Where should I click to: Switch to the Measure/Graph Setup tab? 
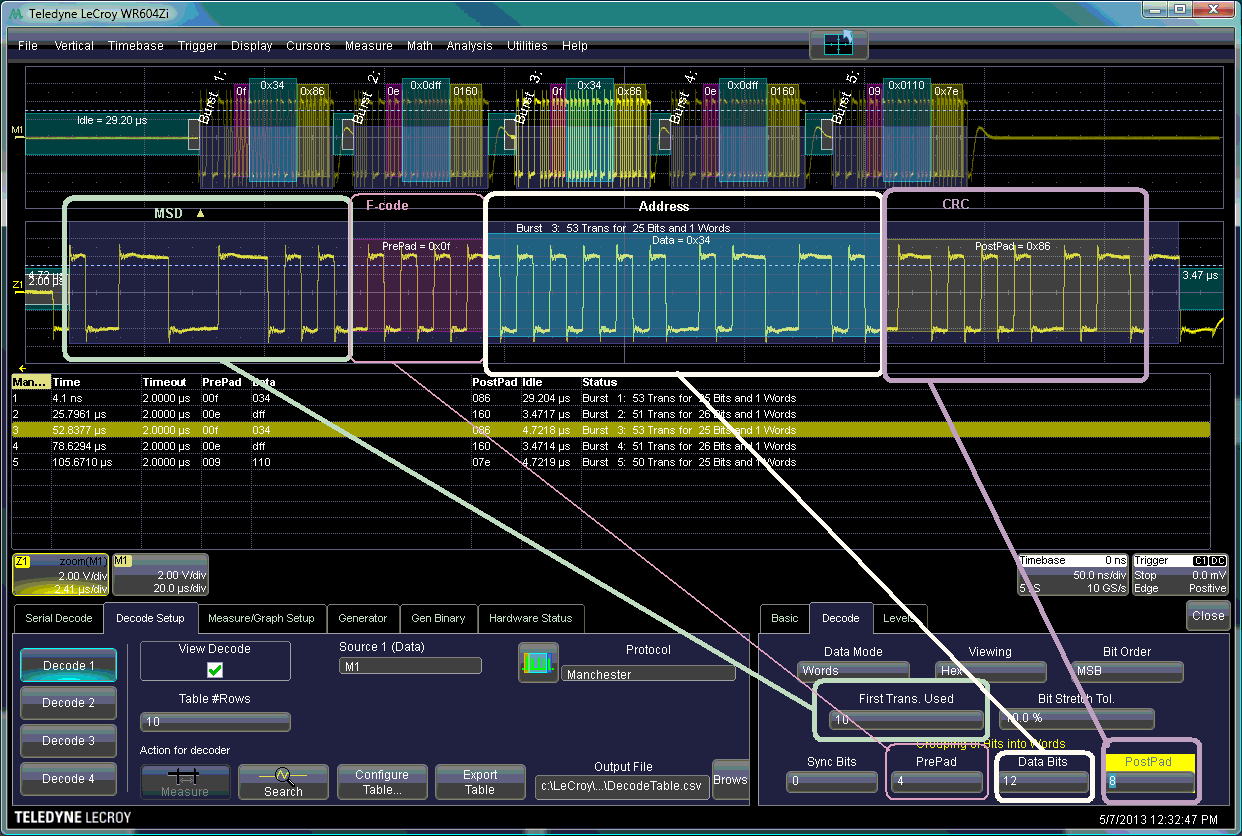click(261, 618)
